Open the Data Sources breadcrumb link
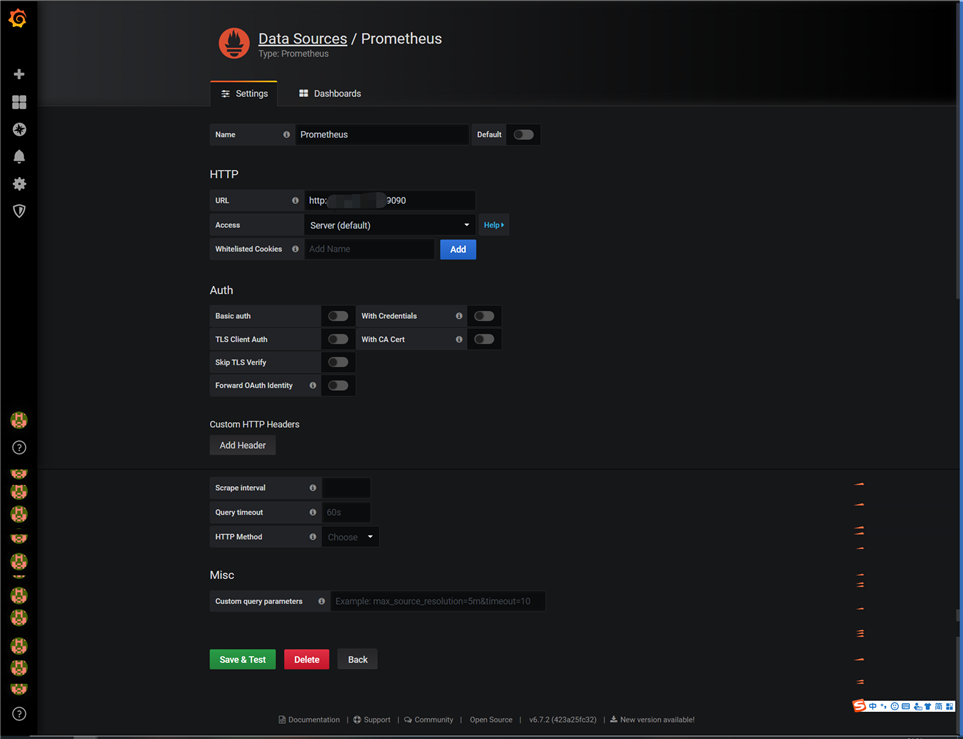Viewport: 963px width, 739px height. 303,38
